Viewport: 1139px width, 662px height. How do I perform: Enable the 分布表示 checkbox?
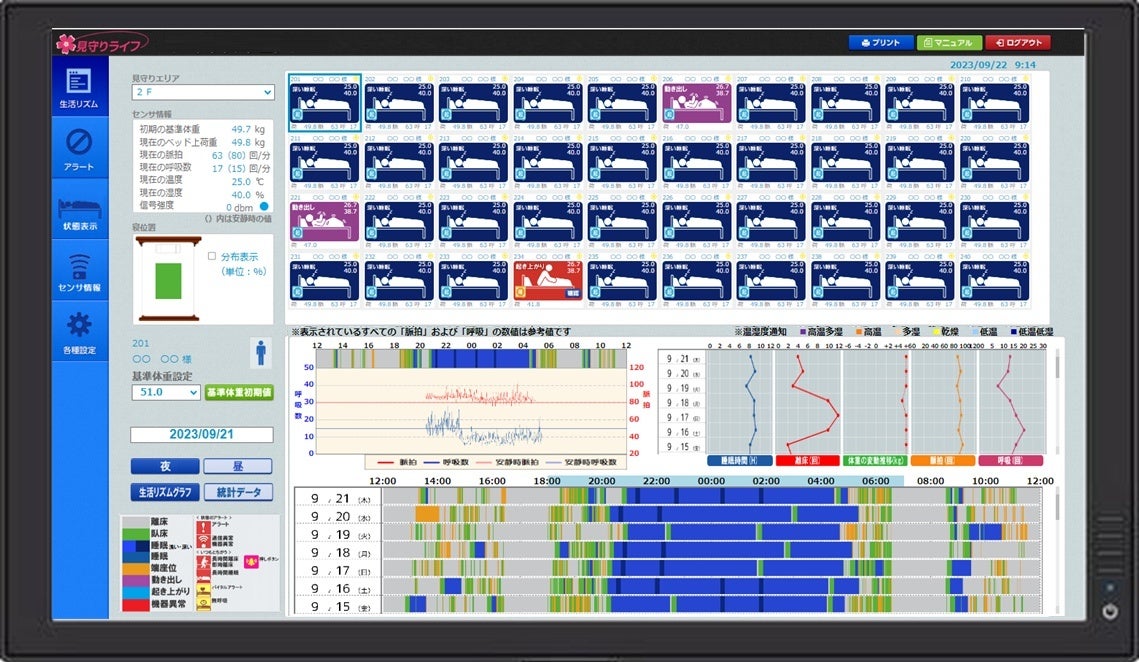pos(212,256)
